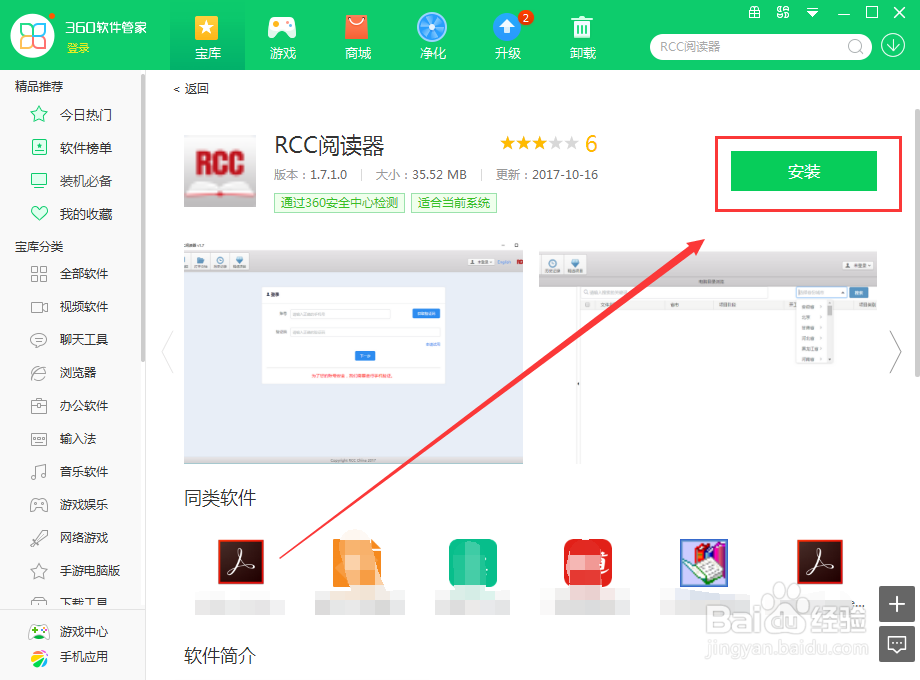Image resolution: width=920 pixels, height=680 pixels.
Task: Click the 游戏娱乐 gamepad icon
Action: [39, 505]
